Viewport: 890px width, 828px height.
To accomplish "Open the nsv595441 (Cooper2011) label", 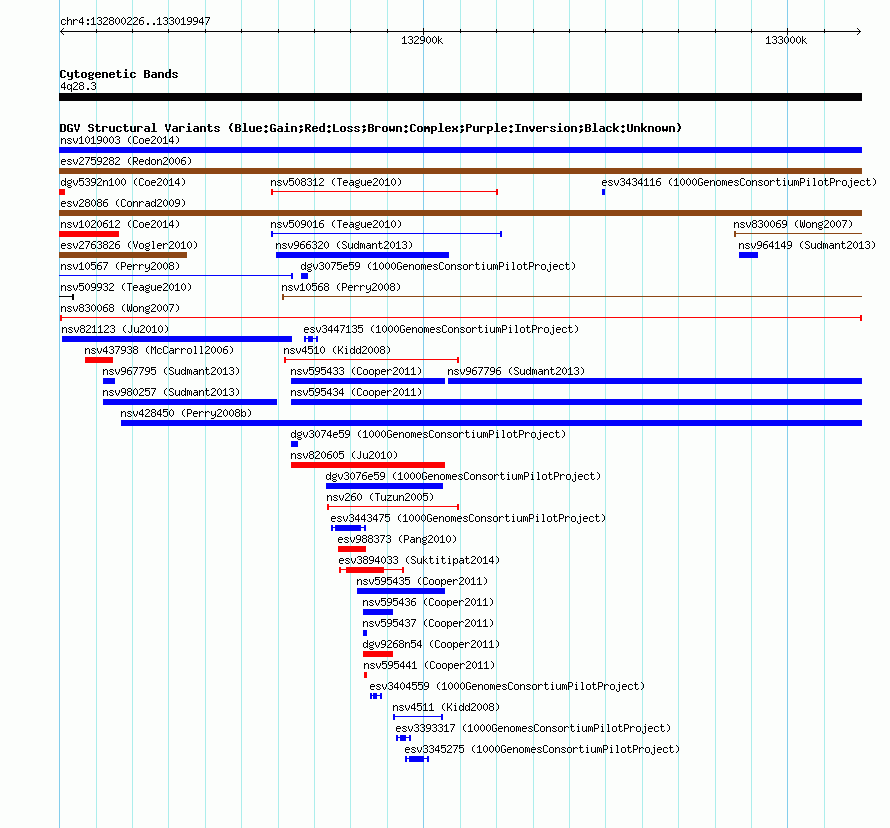I will click(429, 665).
